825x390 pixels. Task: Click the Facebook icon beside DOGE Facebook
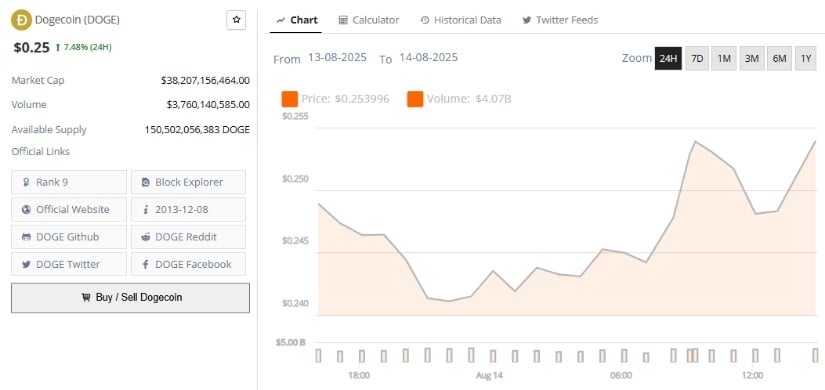pos(146,264)
